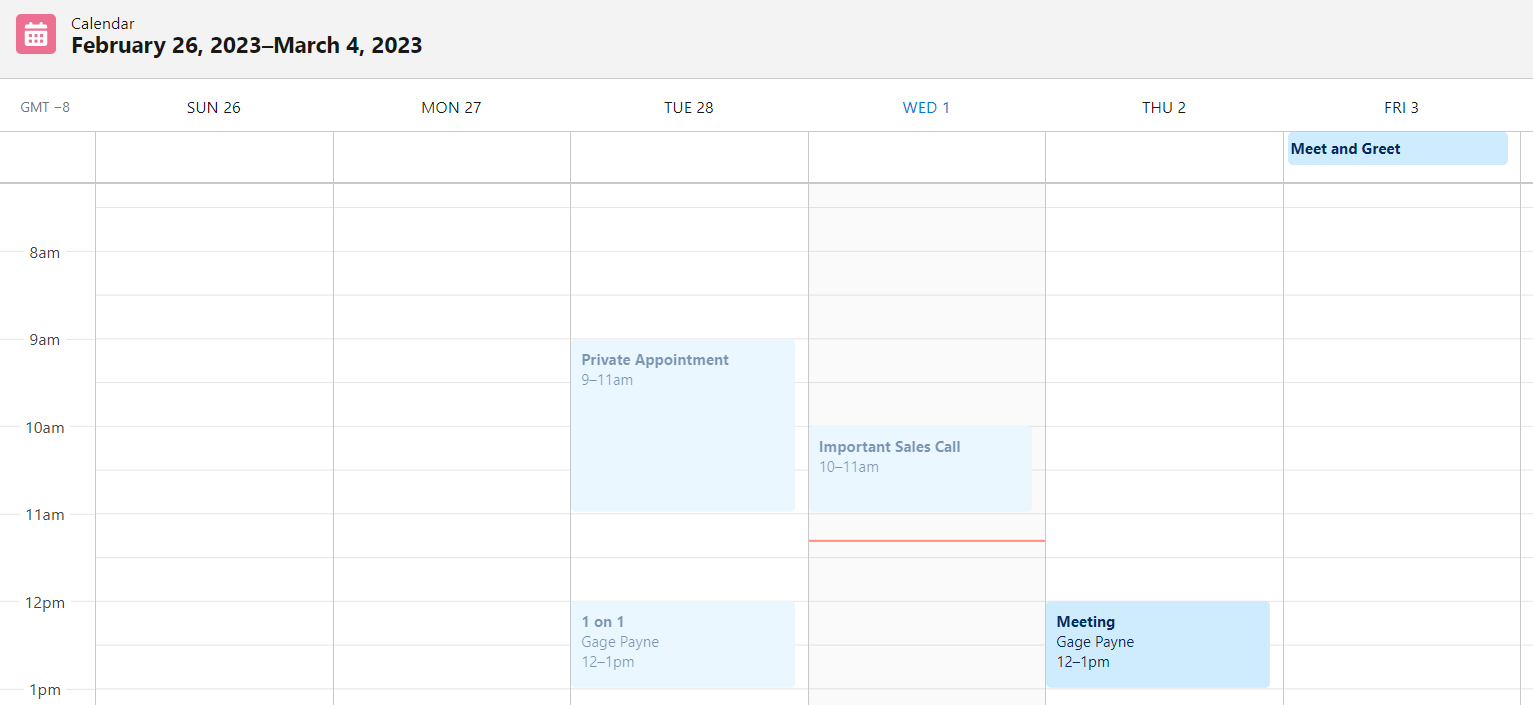Select the MON 27 day header

(x=451, y=107)
